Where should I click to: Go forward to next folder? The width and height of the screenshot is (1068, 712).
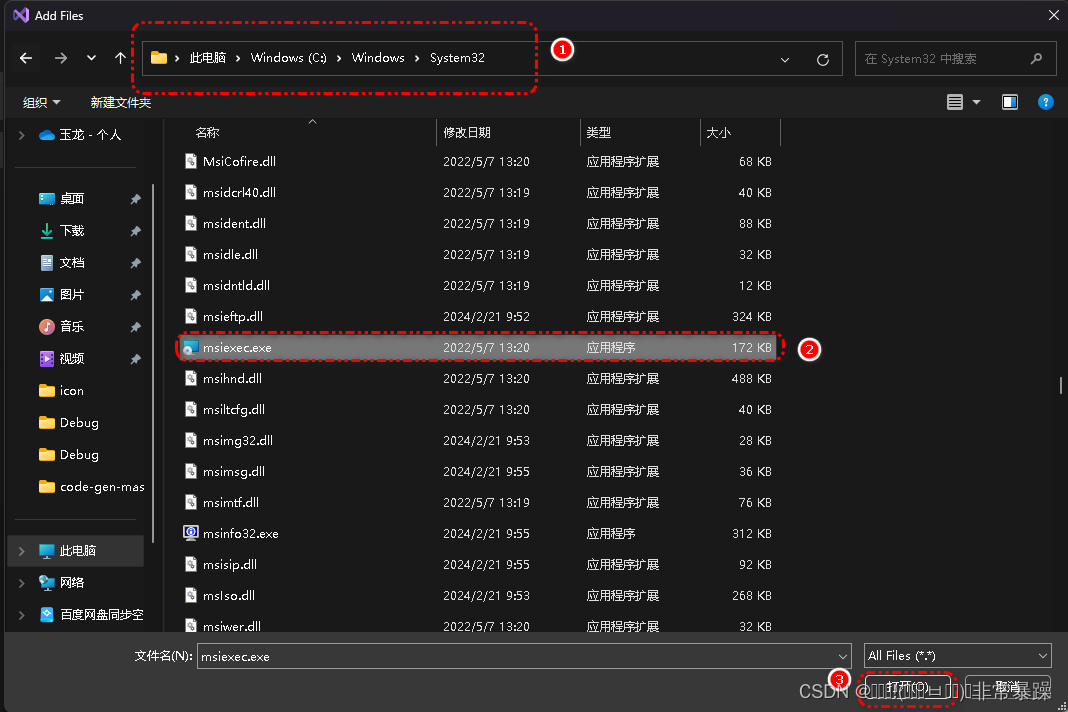(61, 59)
